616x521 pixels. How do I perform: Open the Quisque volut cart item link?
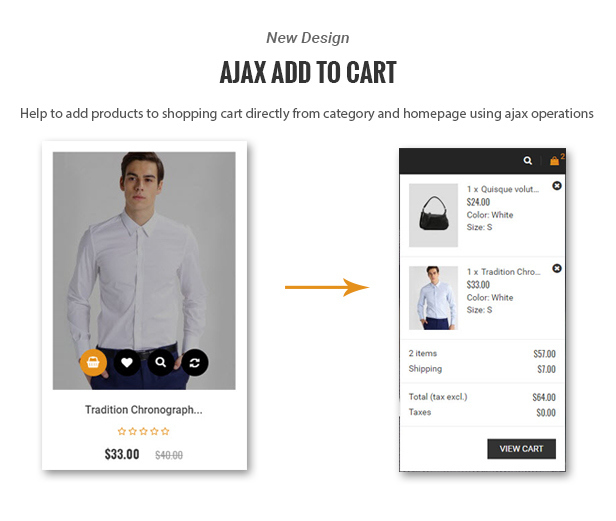tap(510, 189)
